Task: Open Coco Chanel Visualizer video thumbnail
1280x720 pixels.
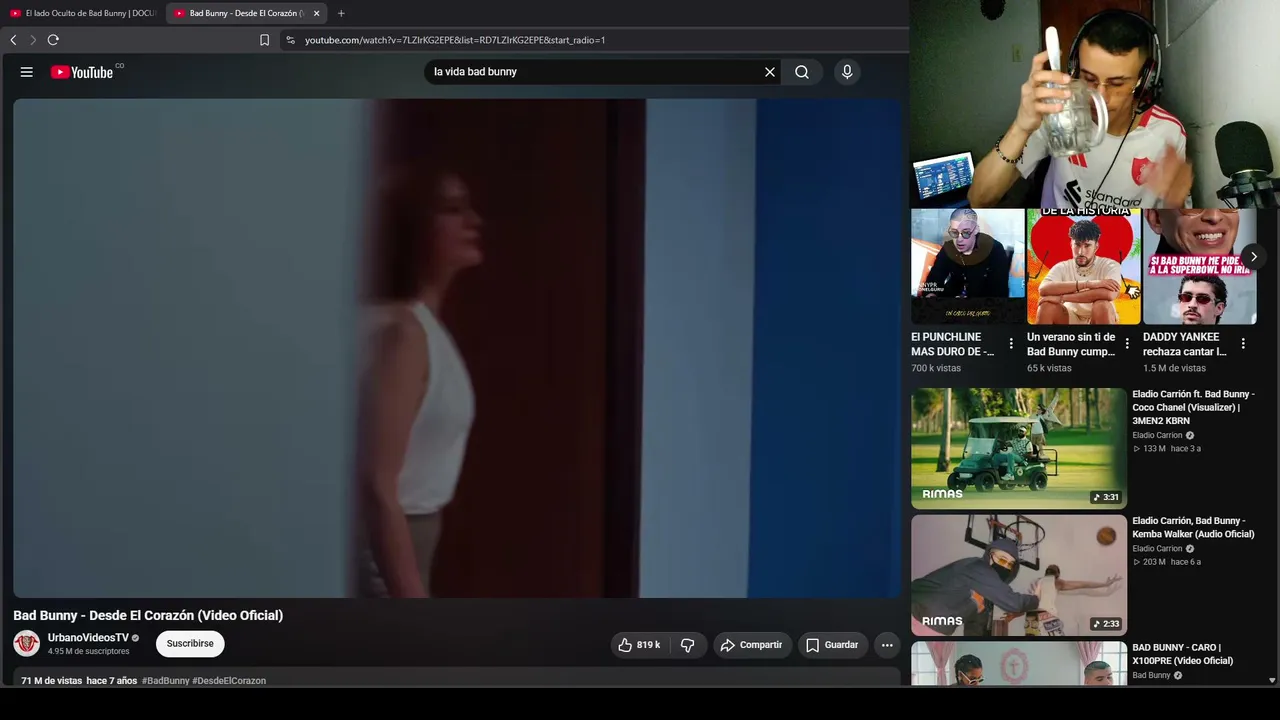Action: click(1019, 448)
